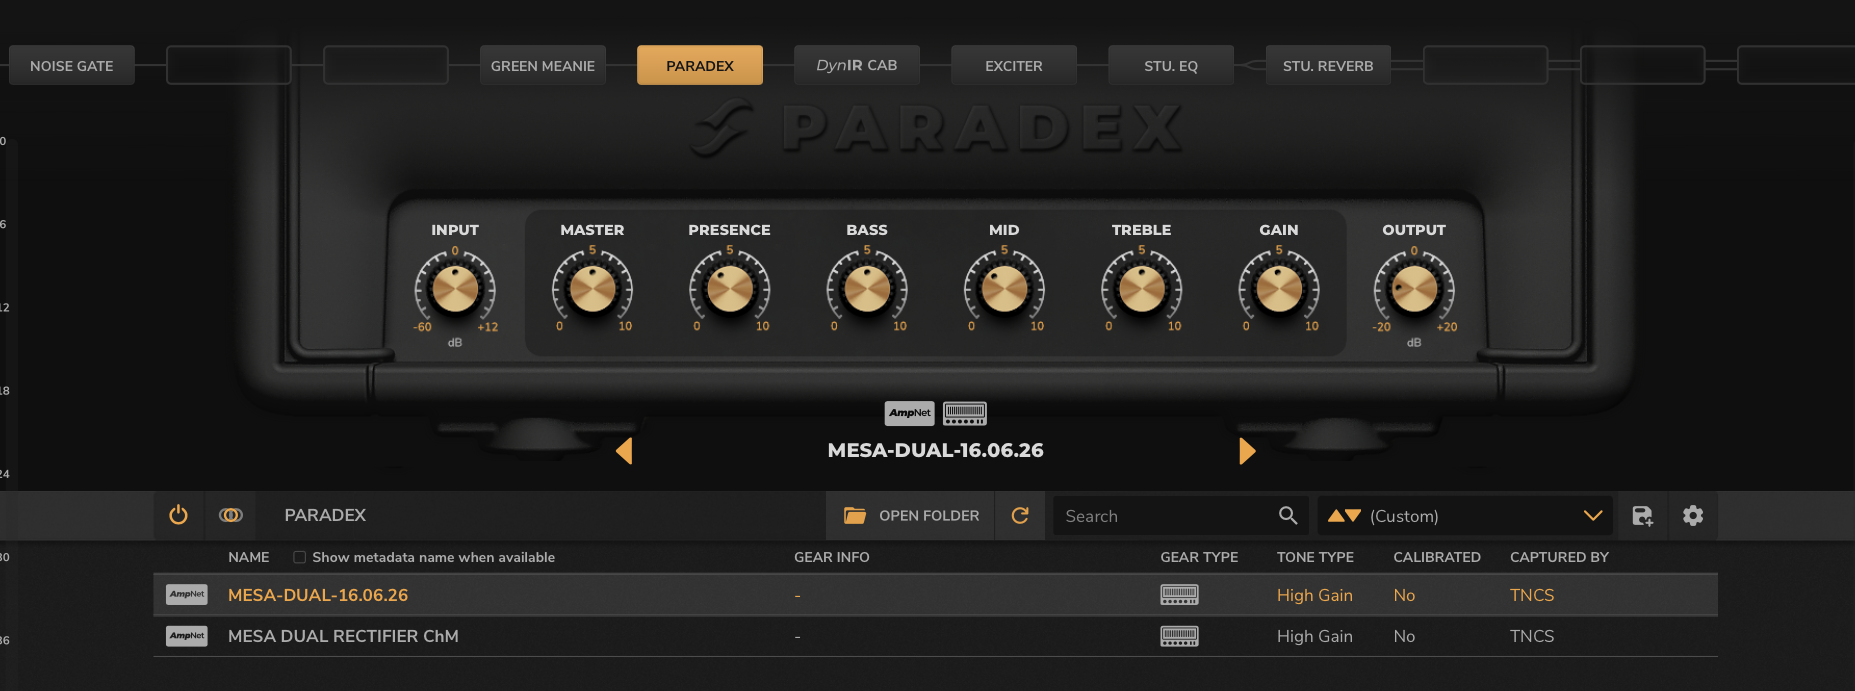Select the EXCITER block

point(1014,65)
